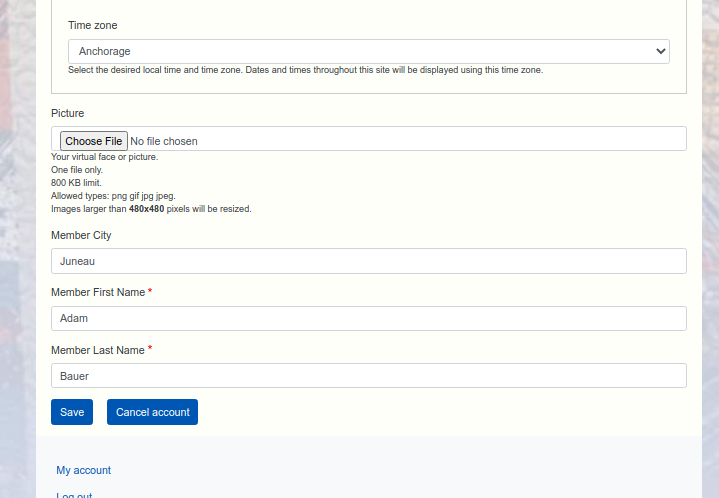Click the bold 480x480 size text

point(146,209)
